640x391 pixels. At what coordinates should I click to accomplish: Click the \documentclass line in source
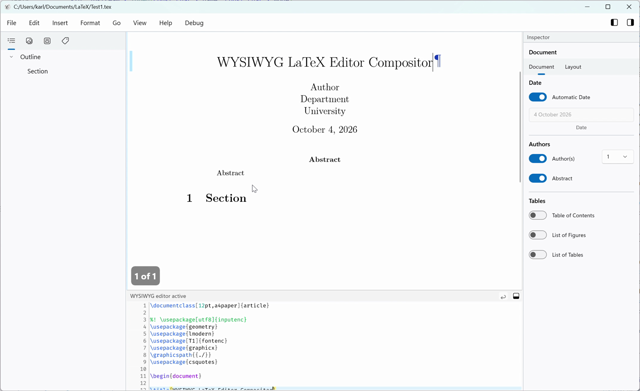coord(209,306)
